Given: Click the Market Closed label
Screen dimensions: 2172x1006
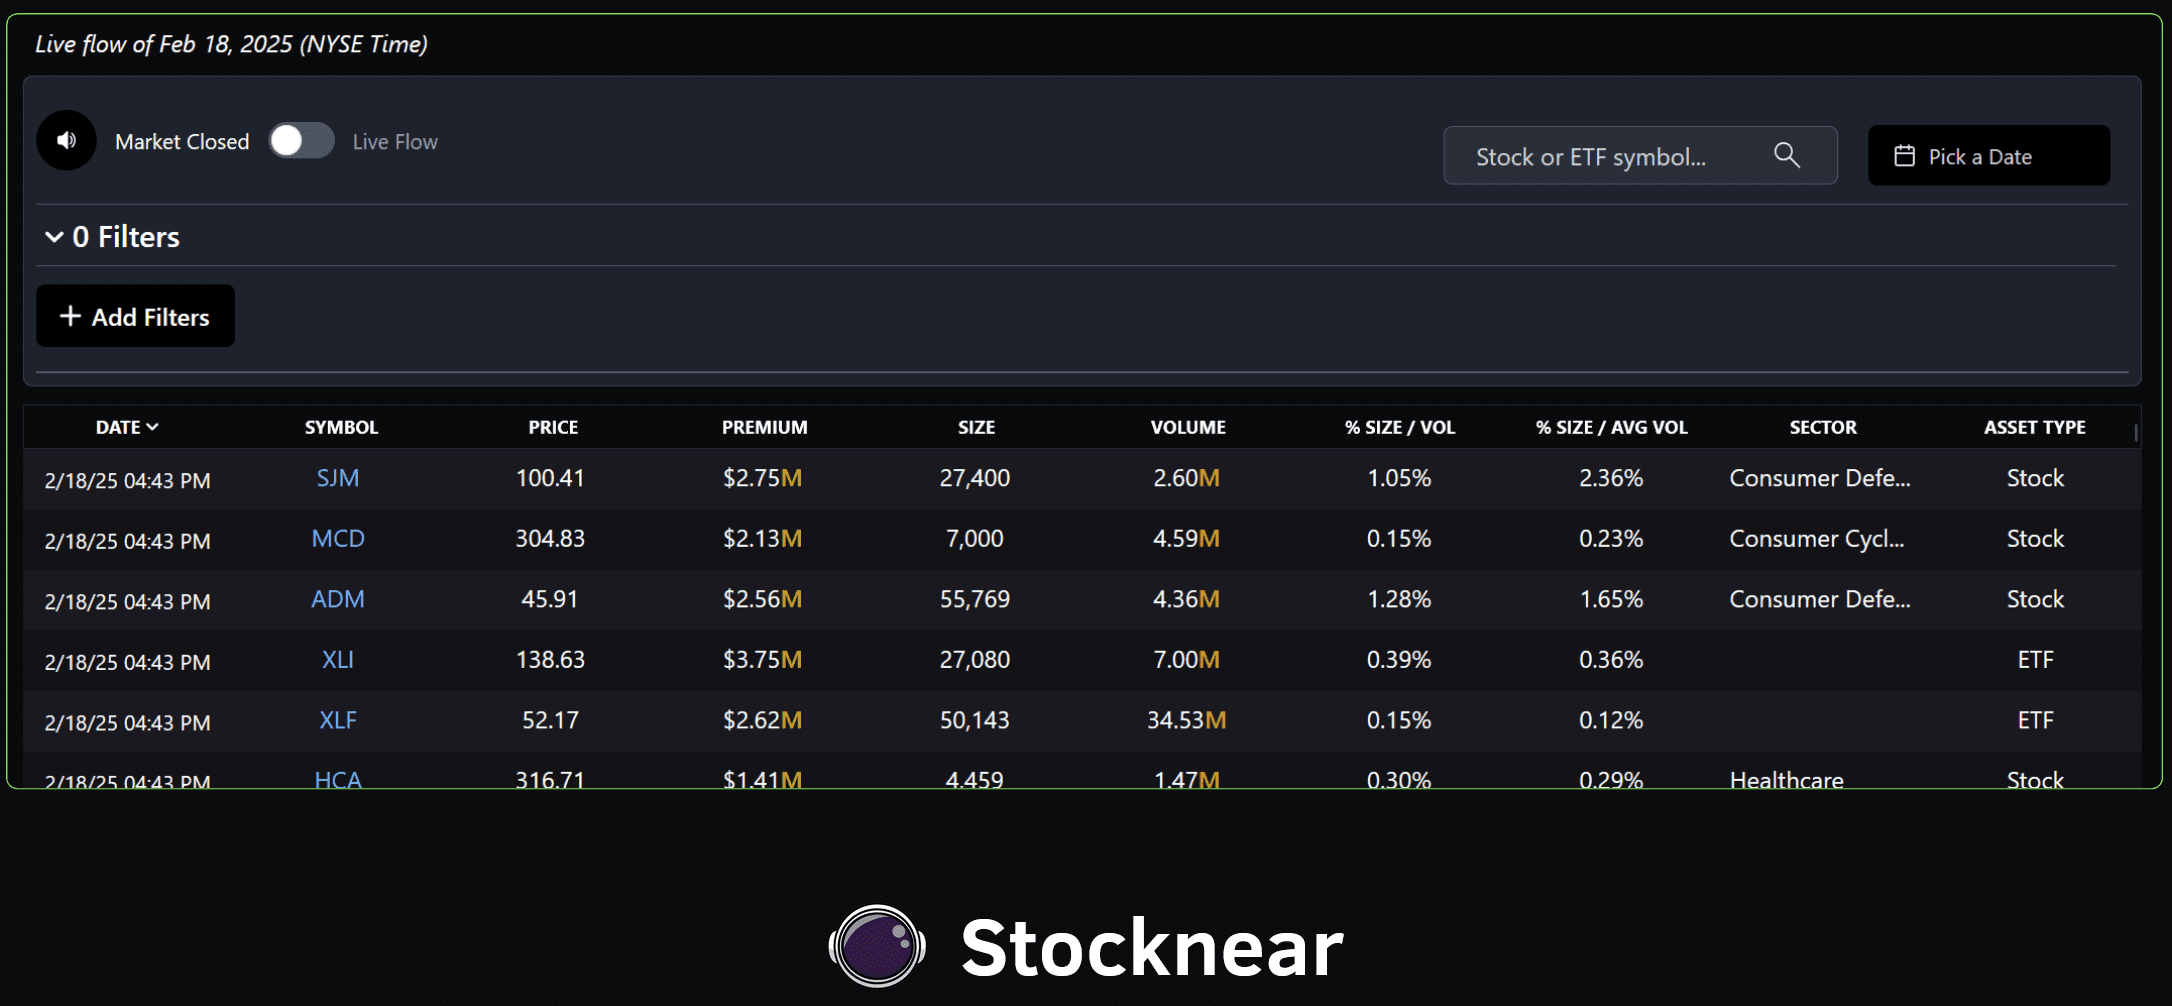Looking at the screenshot, I should point(182,142).
